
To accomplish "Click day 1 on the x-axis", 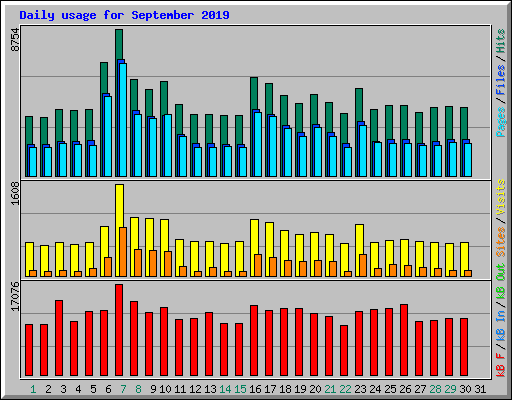I will 33,389.
